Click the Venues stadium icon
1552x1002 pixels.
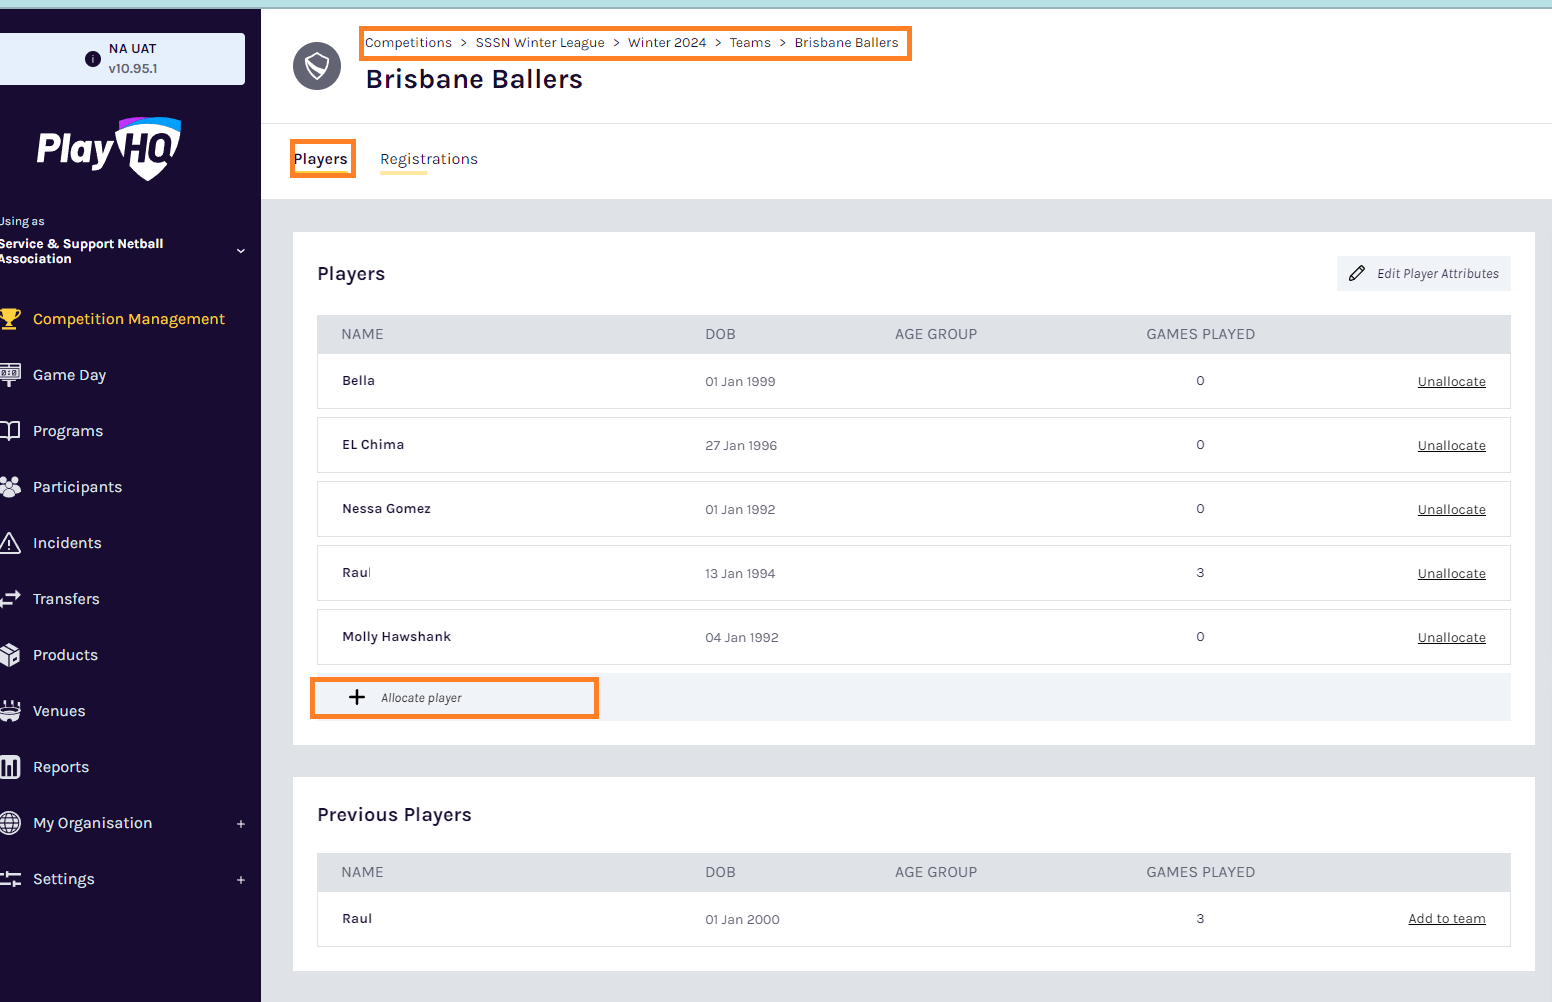click(10, 710)
